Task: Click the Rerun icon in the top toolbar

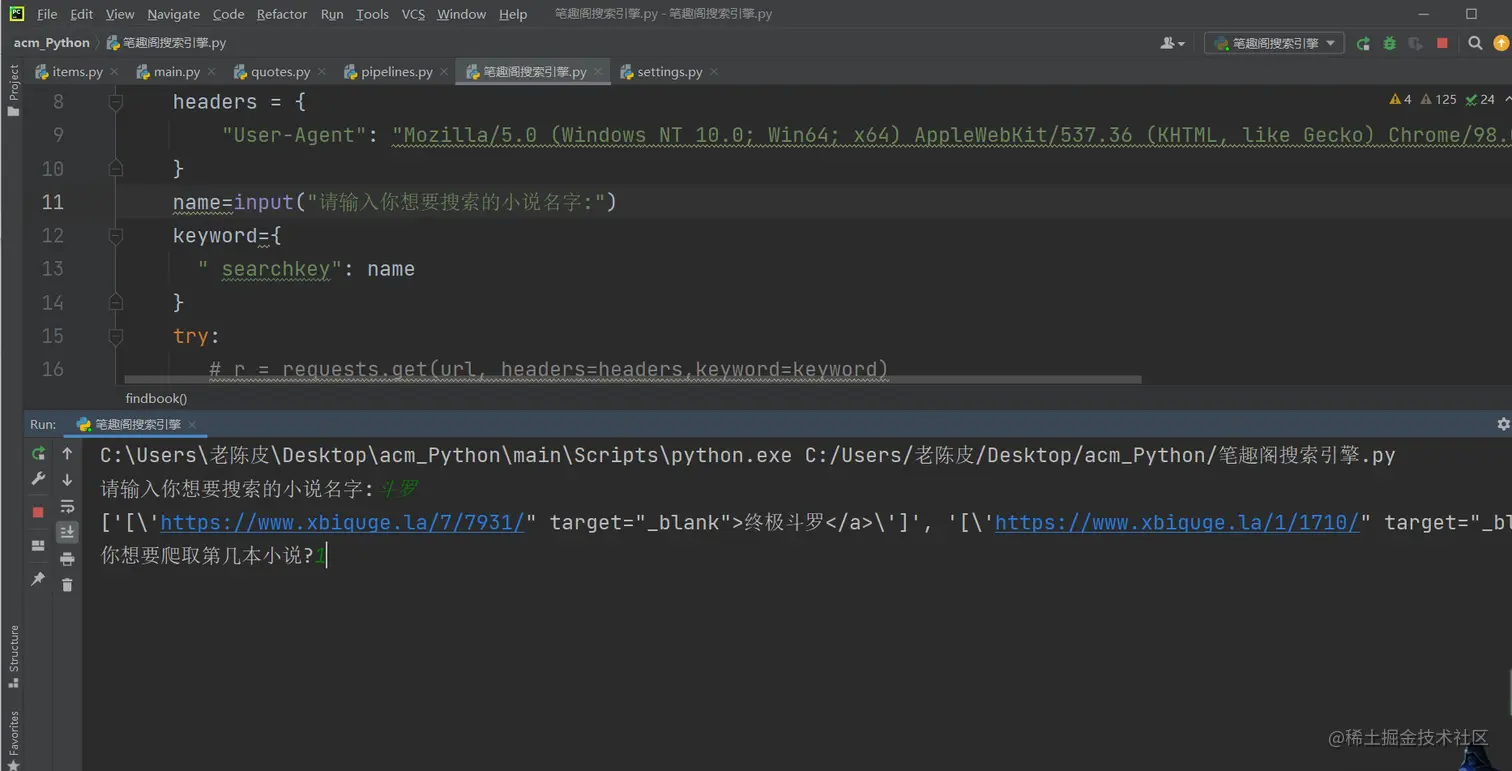Action: coord(1363,43)
